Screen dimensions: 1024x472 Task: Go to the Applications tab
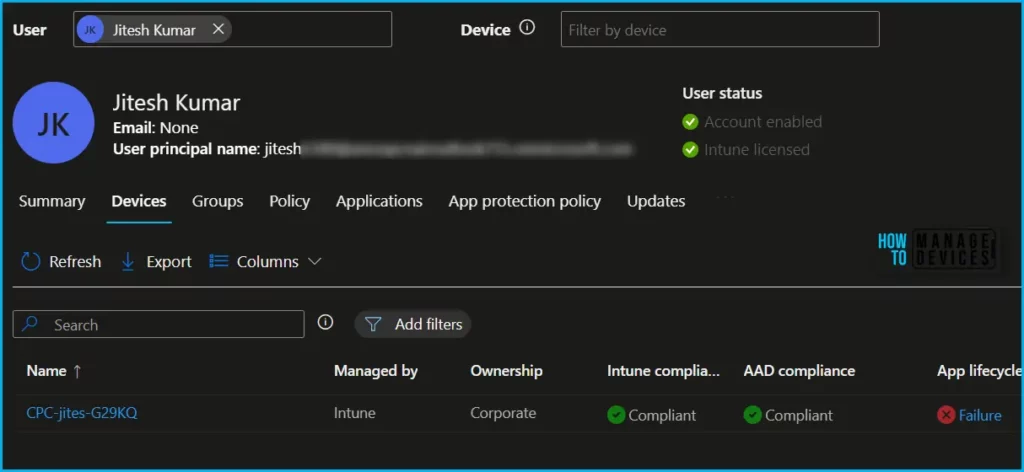(x=379, y=201)
